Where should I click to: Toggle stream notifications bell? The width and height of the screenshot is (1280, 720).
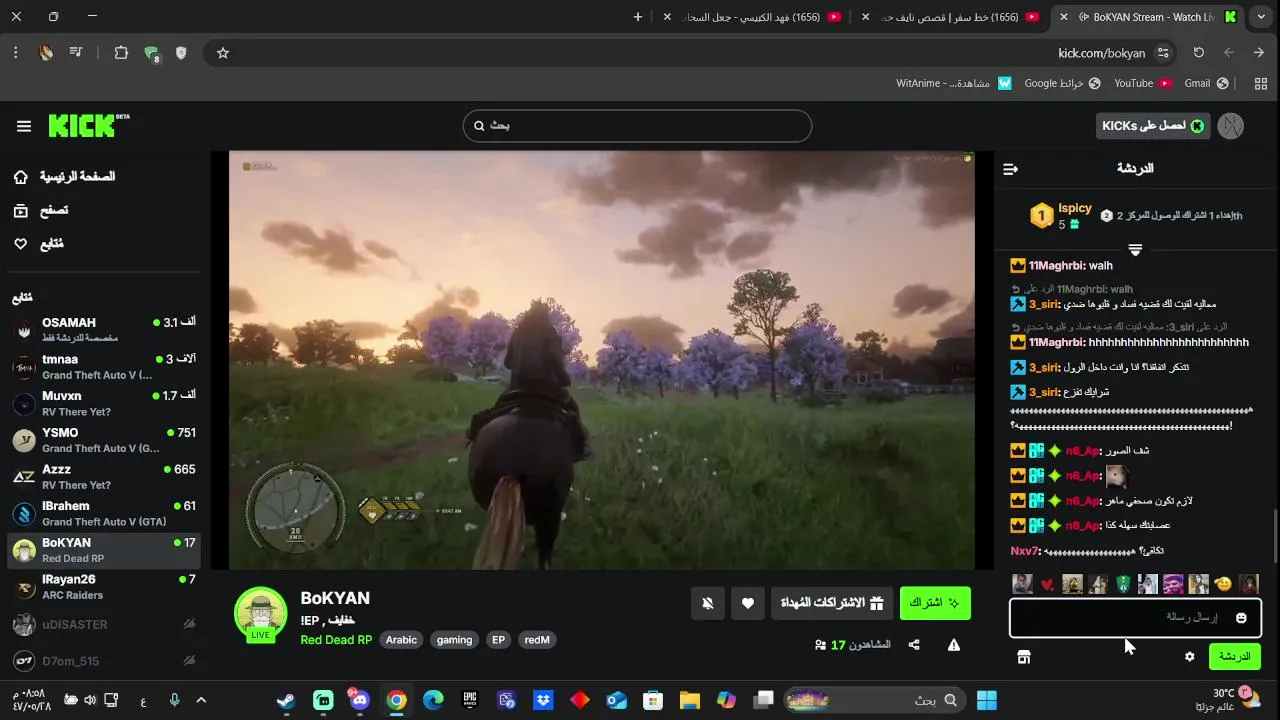coord(708,603)
